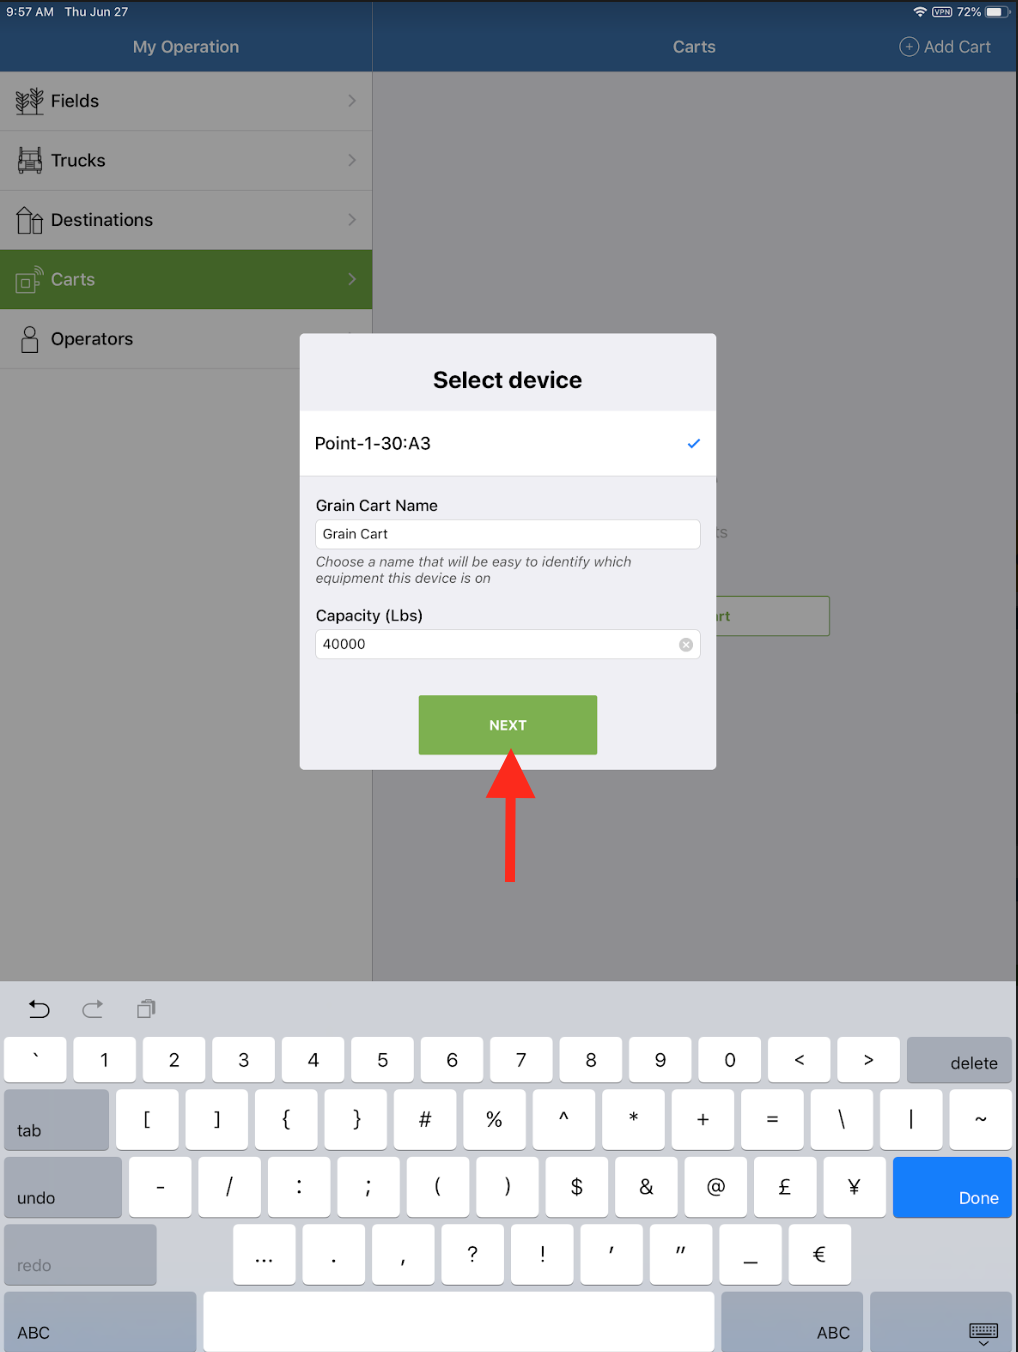
Task: Tap the delete key
Action: pyautogui.click(x=959, y=1060)
